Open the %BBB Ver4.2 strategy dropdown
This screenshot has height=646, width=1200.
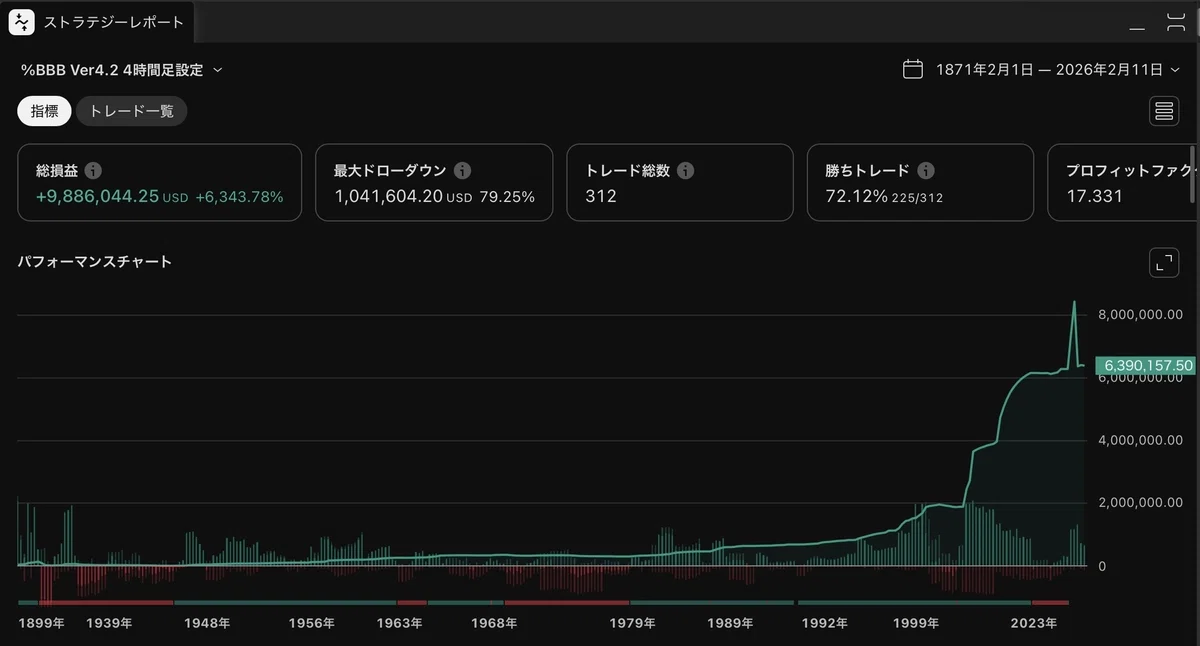coord(122,70)
